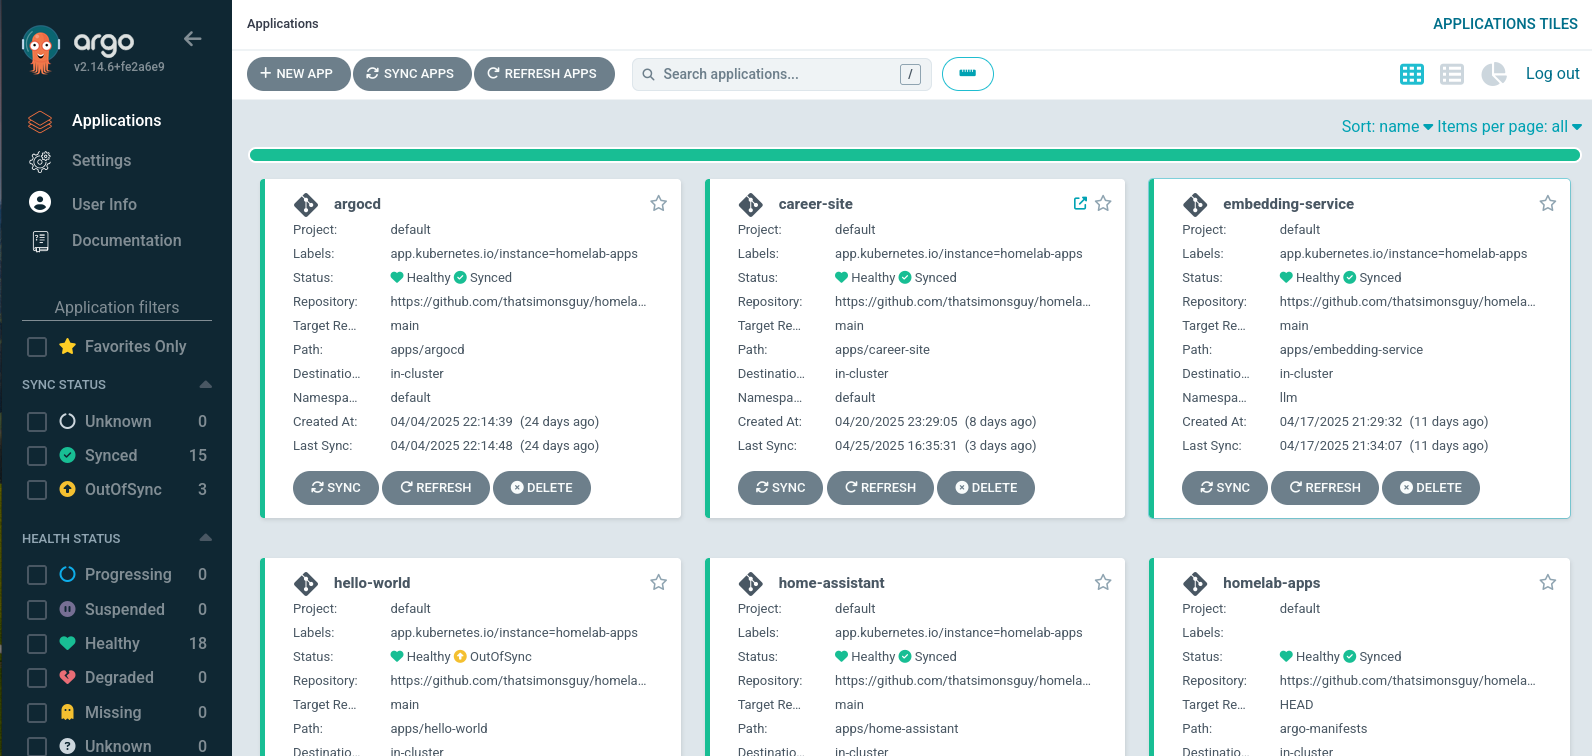
Task: Click the status bar toggle icon button
Action: click(x=967, y=74)
